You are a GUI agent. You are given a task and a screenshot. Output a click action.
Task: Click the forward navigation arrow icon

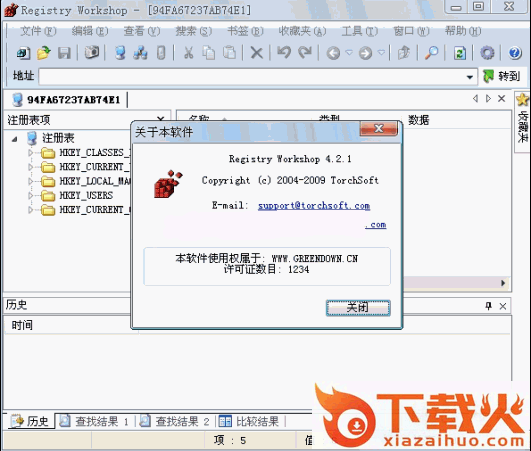coord(365,53)
